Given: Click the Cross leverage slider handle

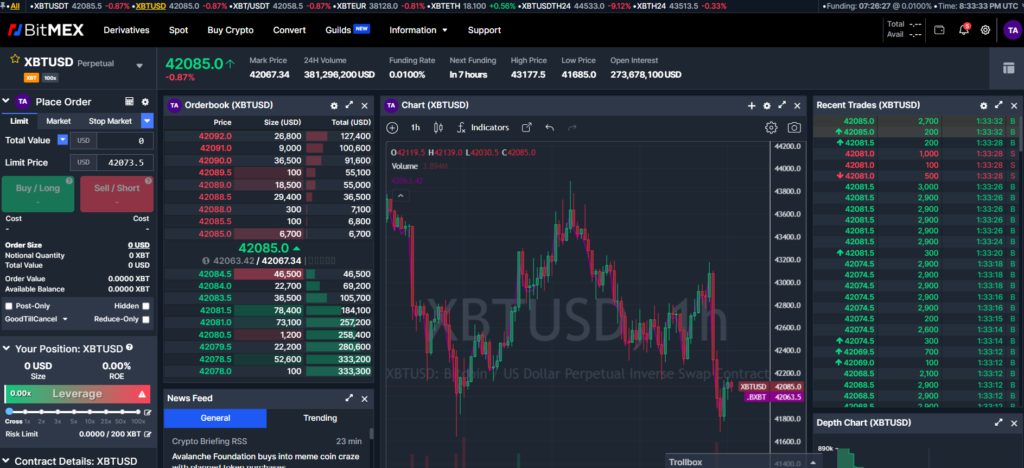Looking at the screenshot, I should pos(9,412).
